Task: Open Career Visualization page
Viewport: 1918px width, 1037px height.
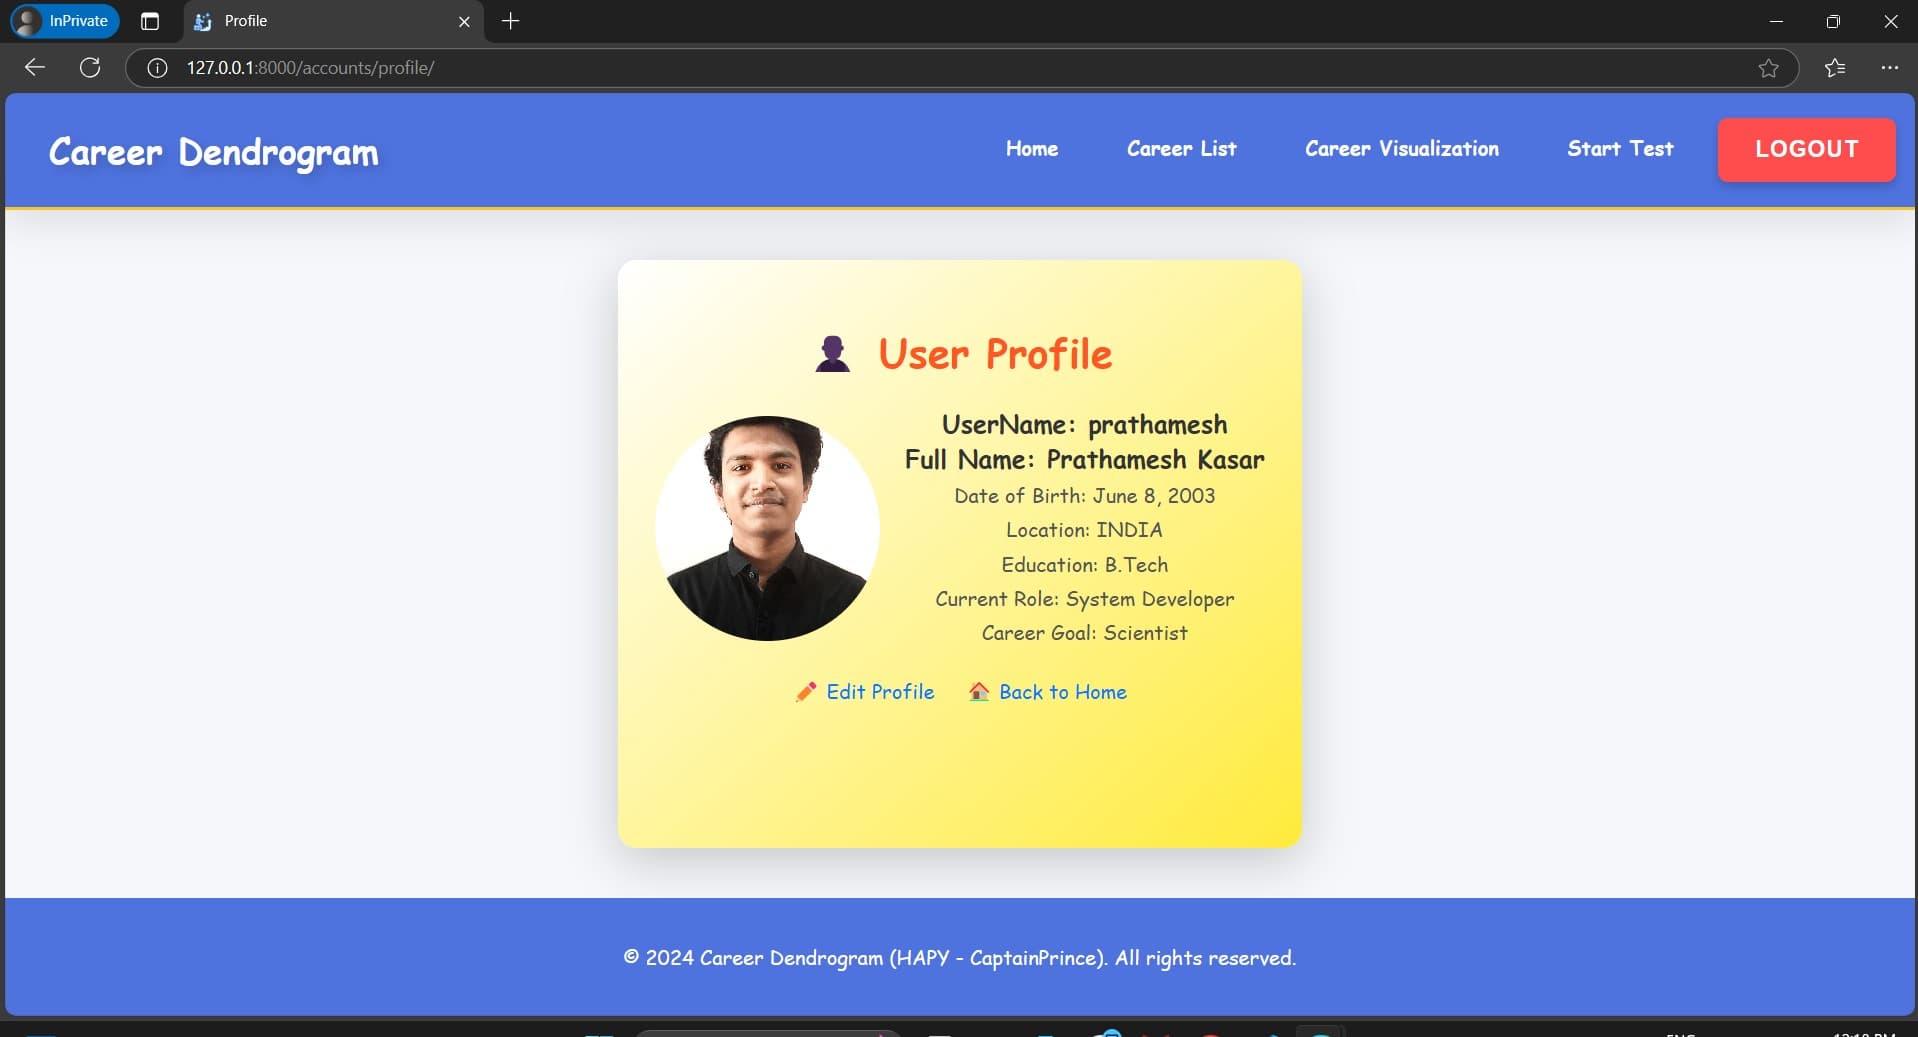Action: point(1402,149)
